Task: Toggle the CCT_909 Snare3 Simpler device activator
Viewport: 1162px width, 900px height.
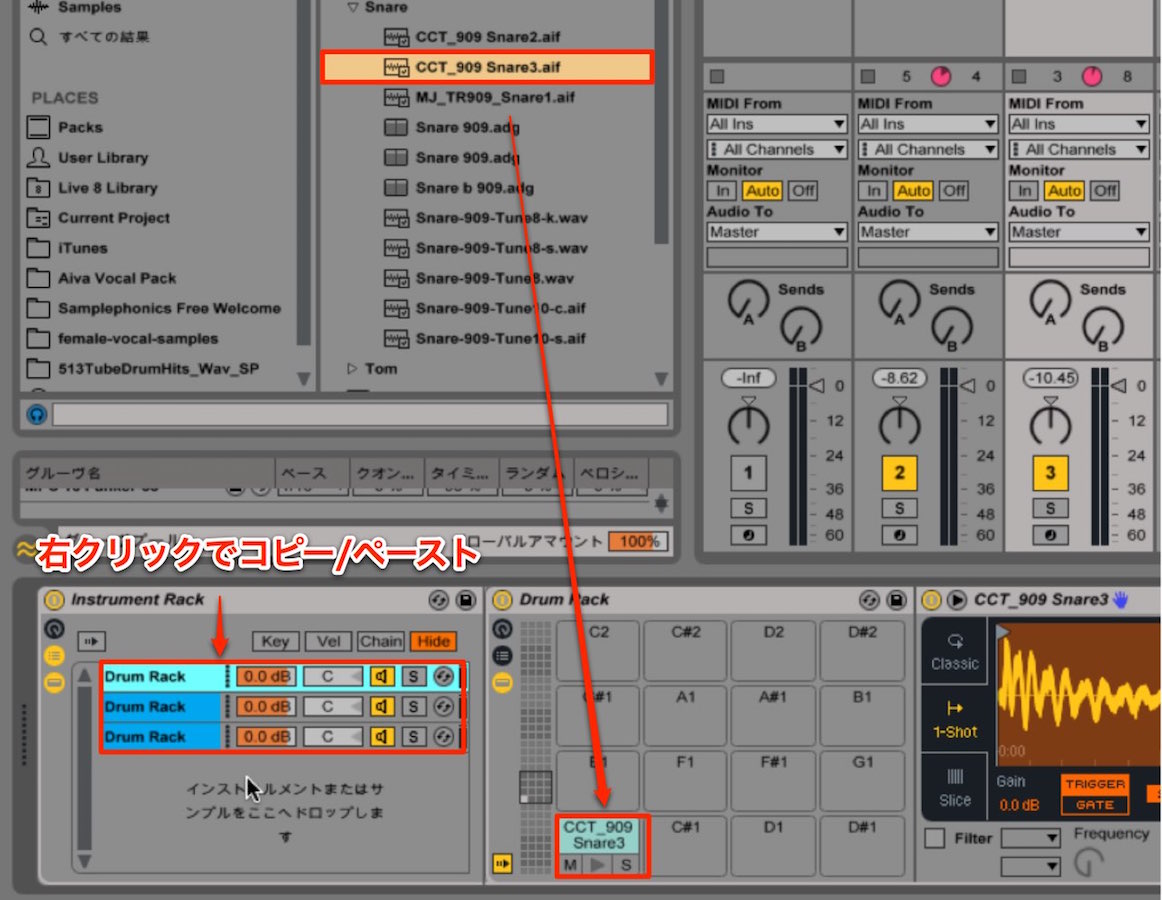Action: coord(932,600)
